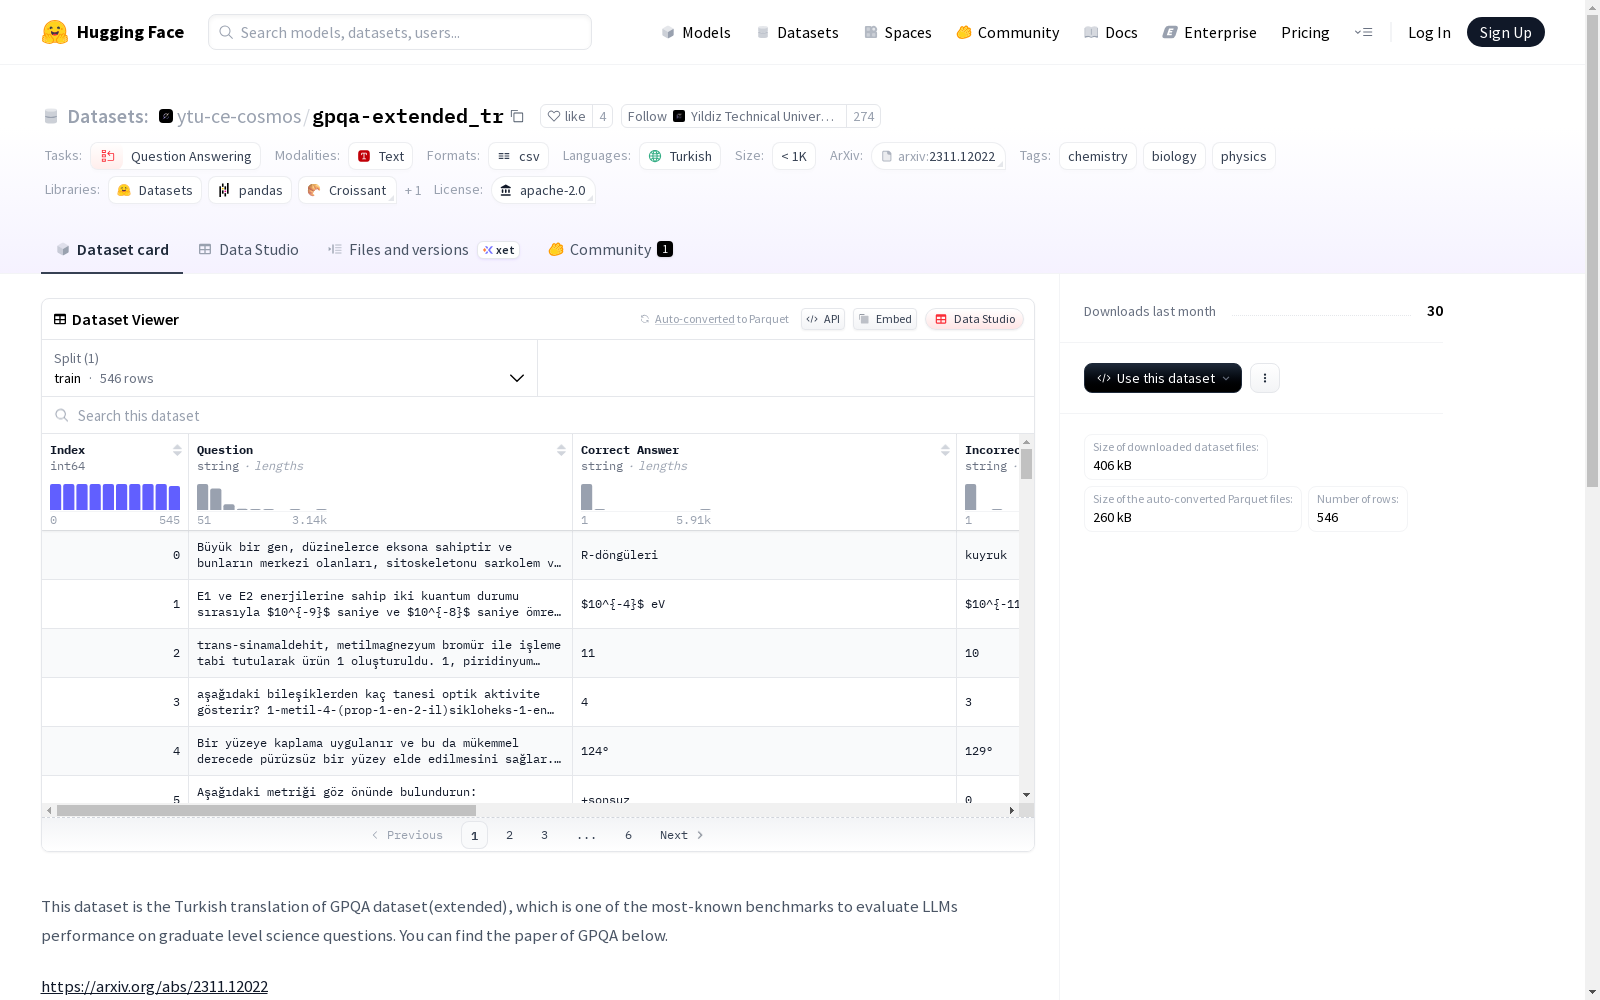Image resolution: width=1600 pixels, height=1000 pixels.
Task: Open the arxiv.org/abs/2311.12022 paper link
Action: 154,986
